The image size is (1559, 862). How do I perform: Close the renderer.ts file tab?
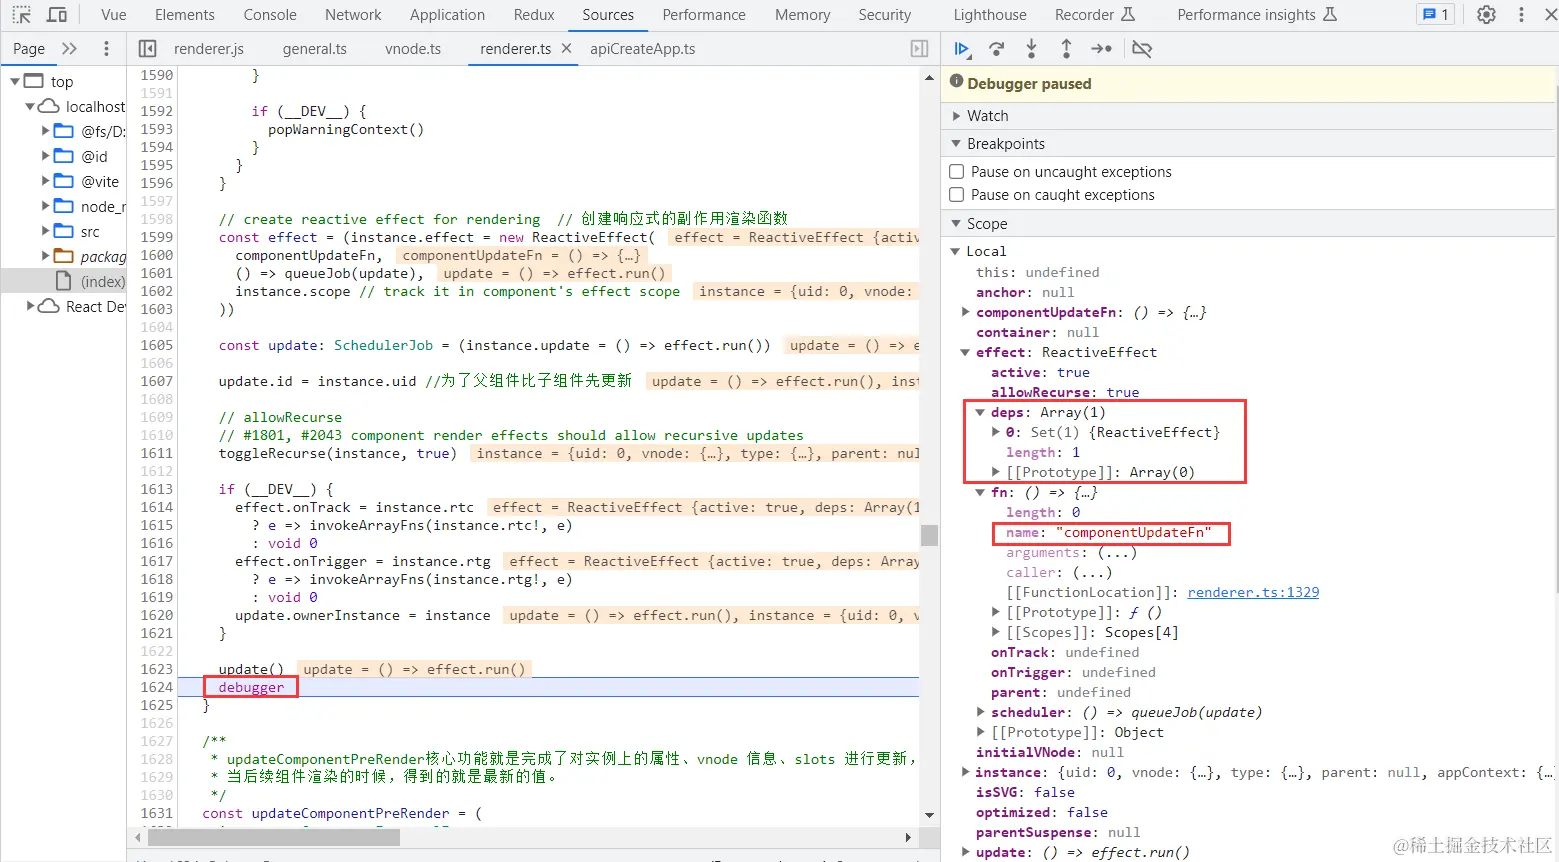pyautogui.click(x=566, y=48)
